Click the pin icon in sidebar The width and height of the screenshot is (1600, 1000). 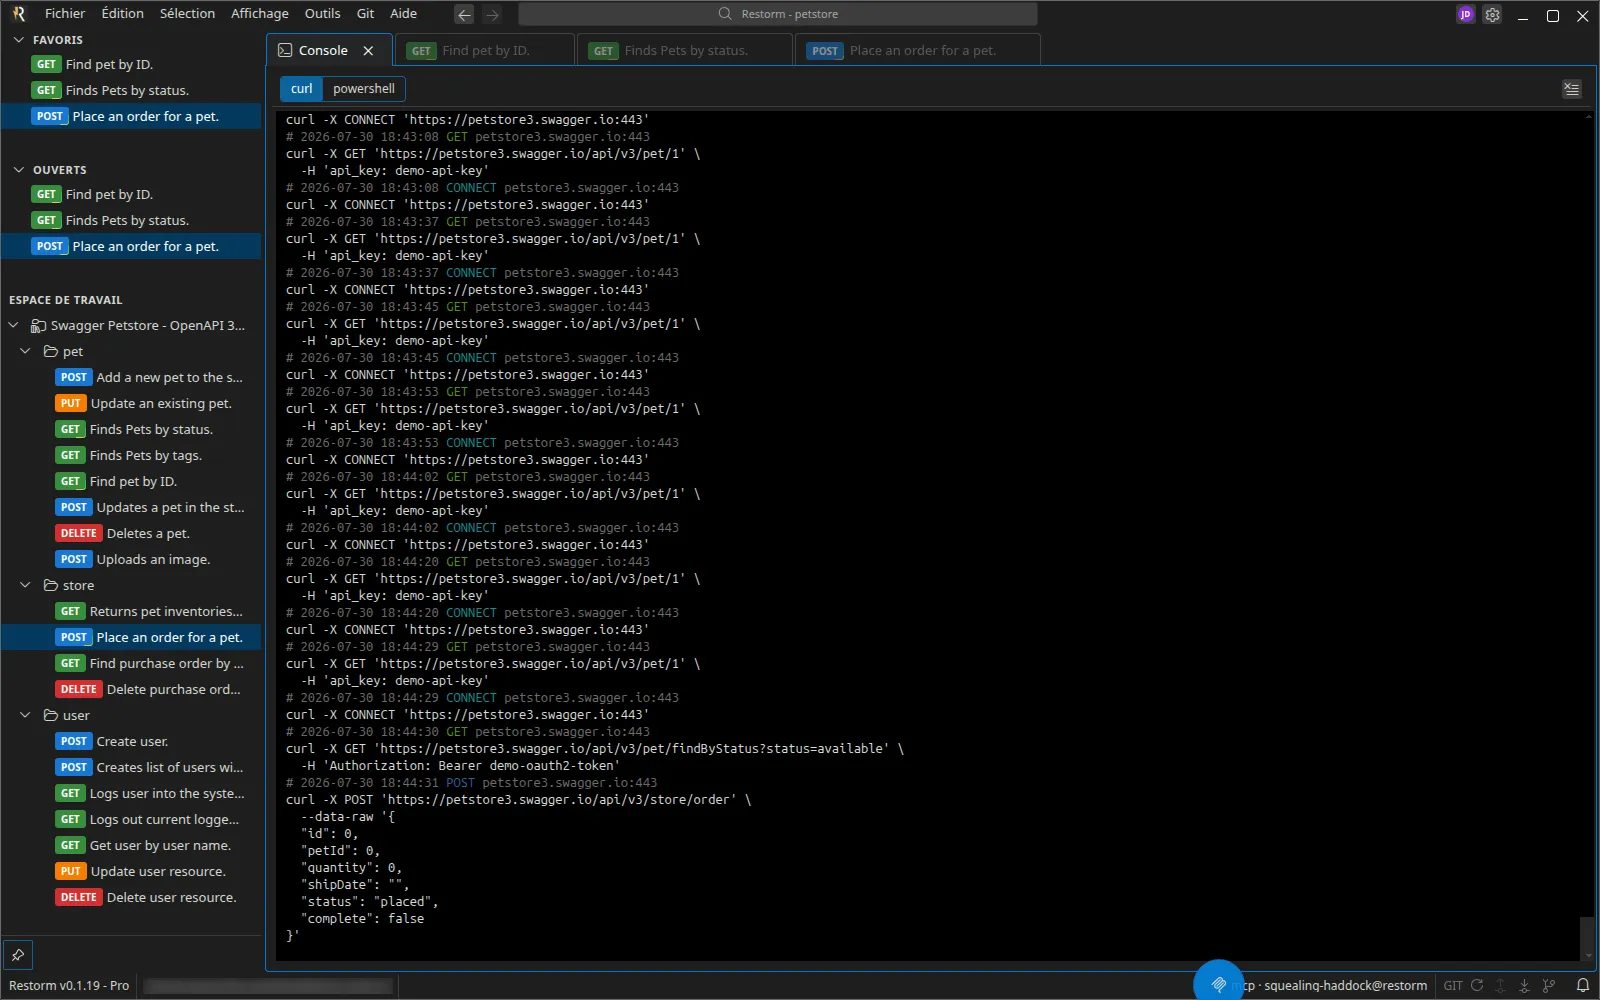pyautogui.click(x=18, y=955)
